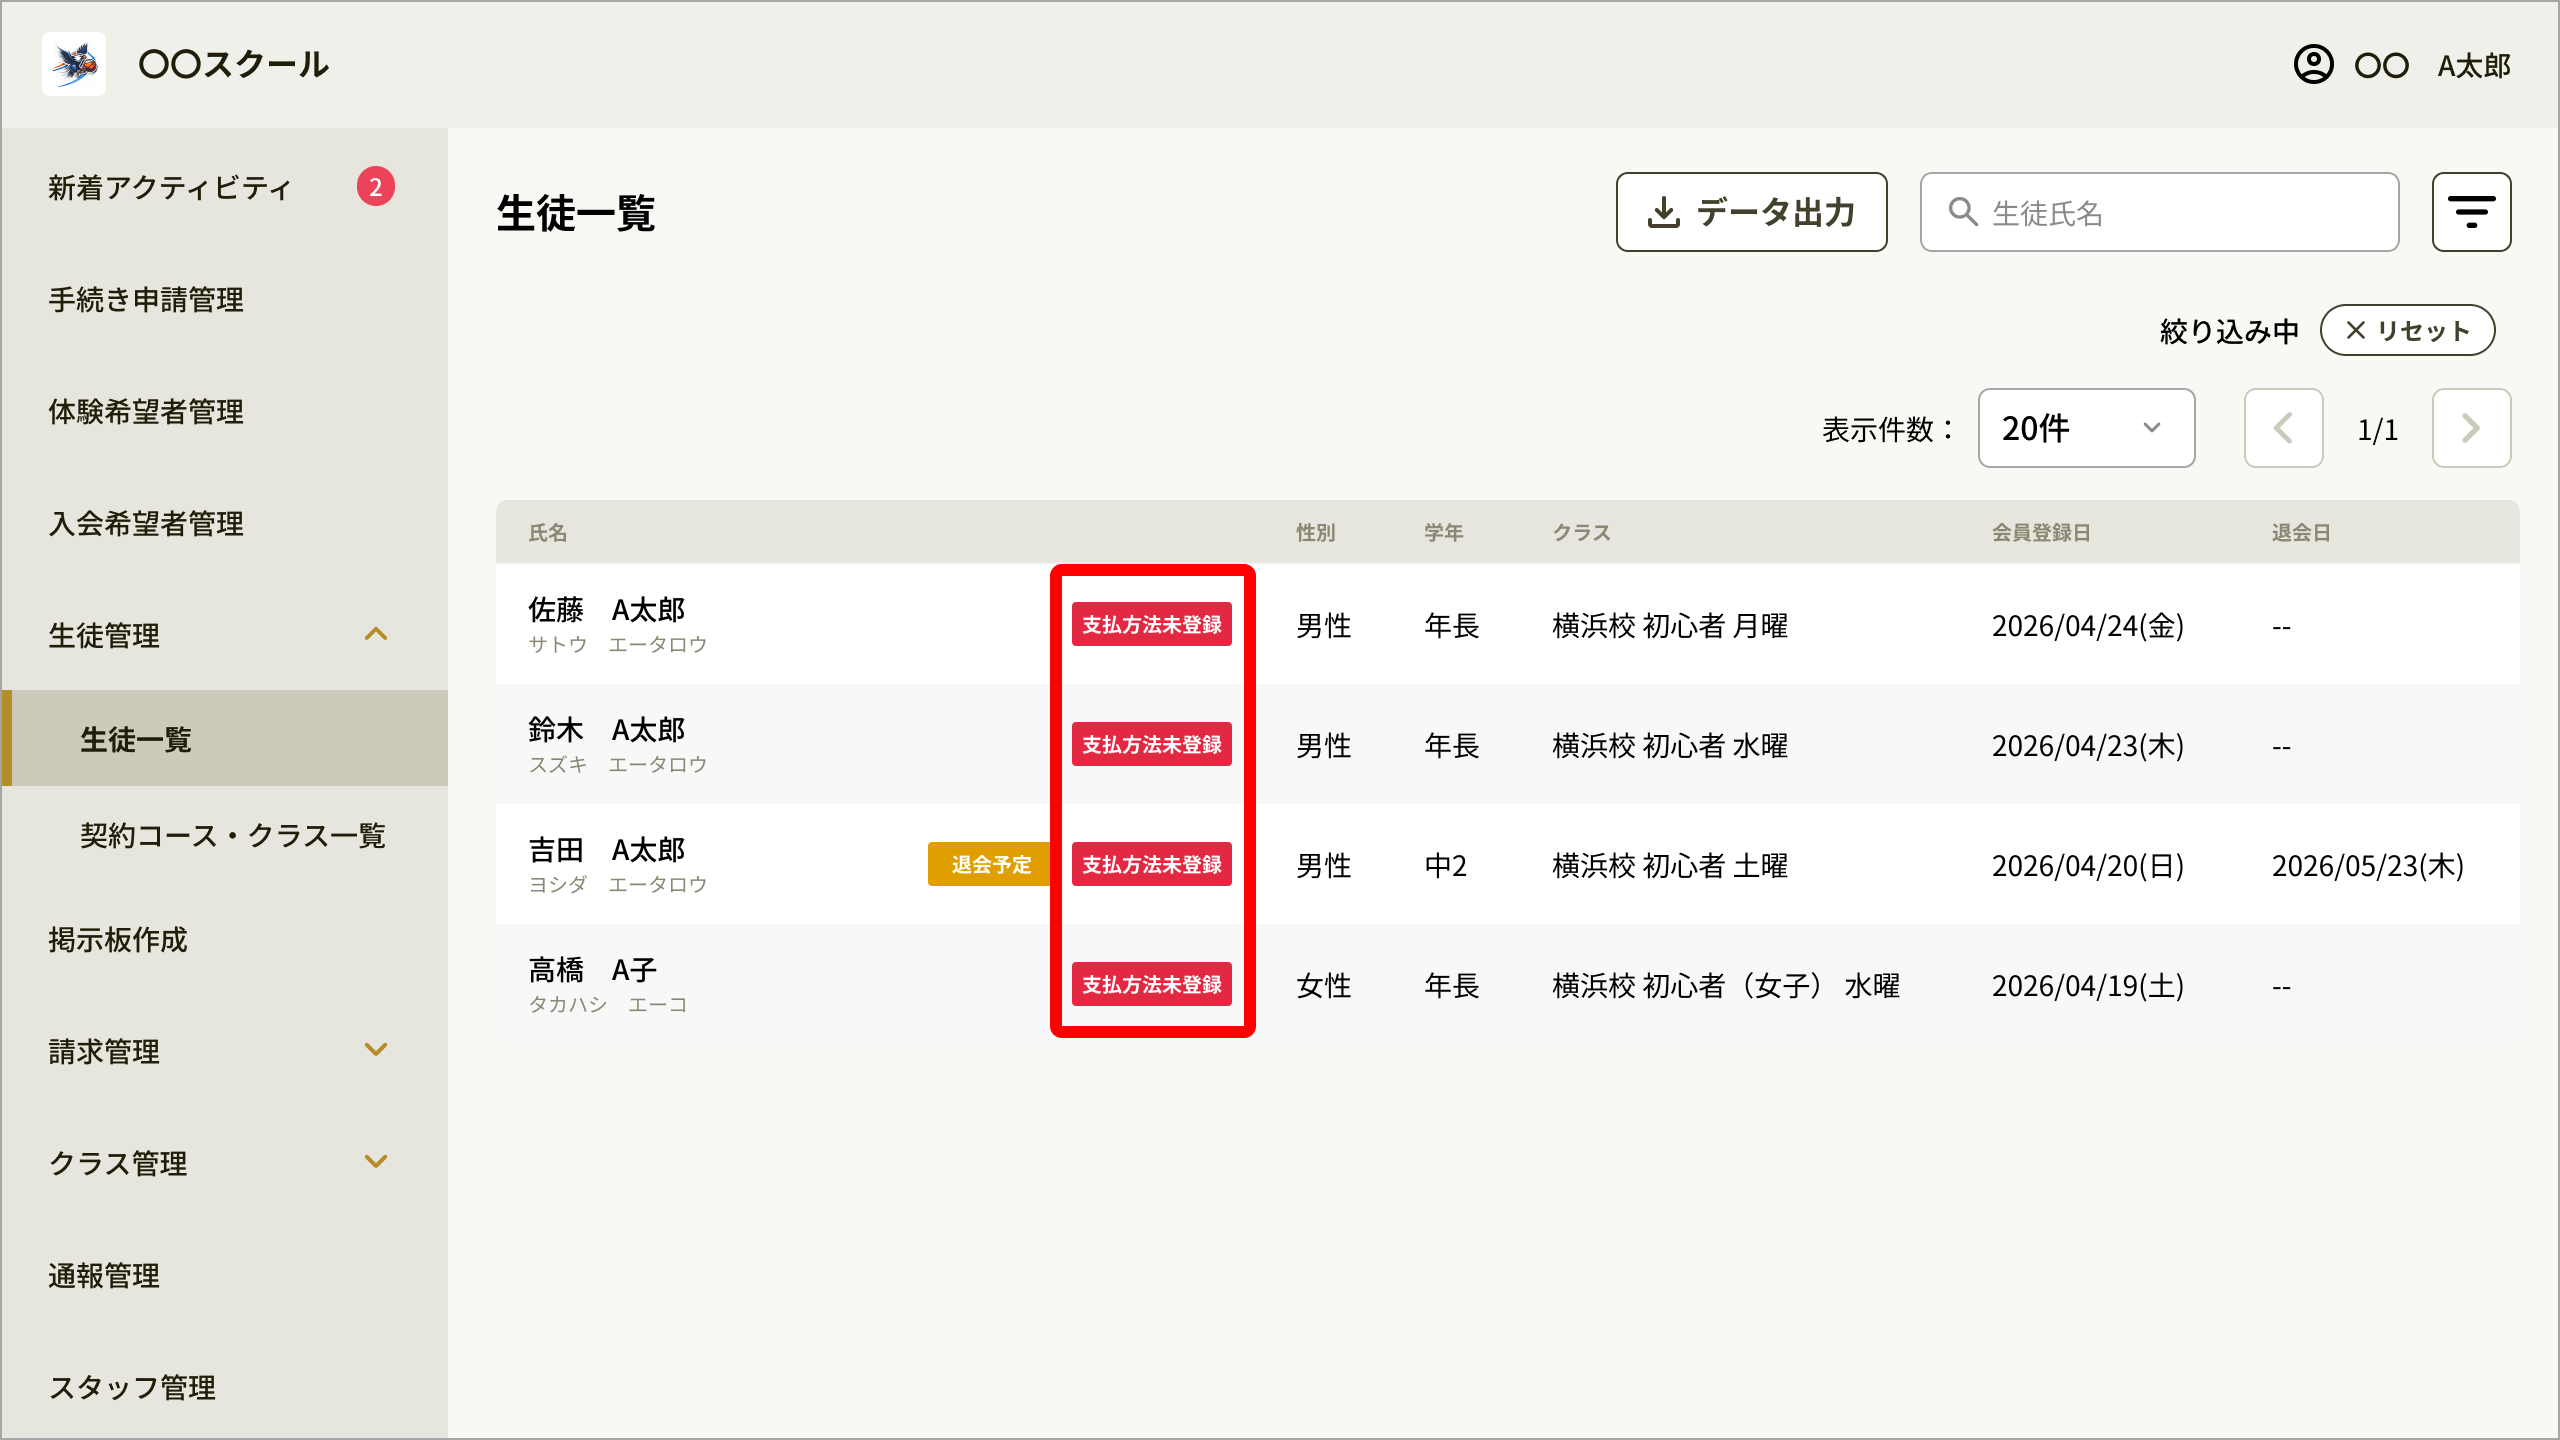
Task: Click 支払方法未登録 badge for 佐藤
Action: point(1151,624)
